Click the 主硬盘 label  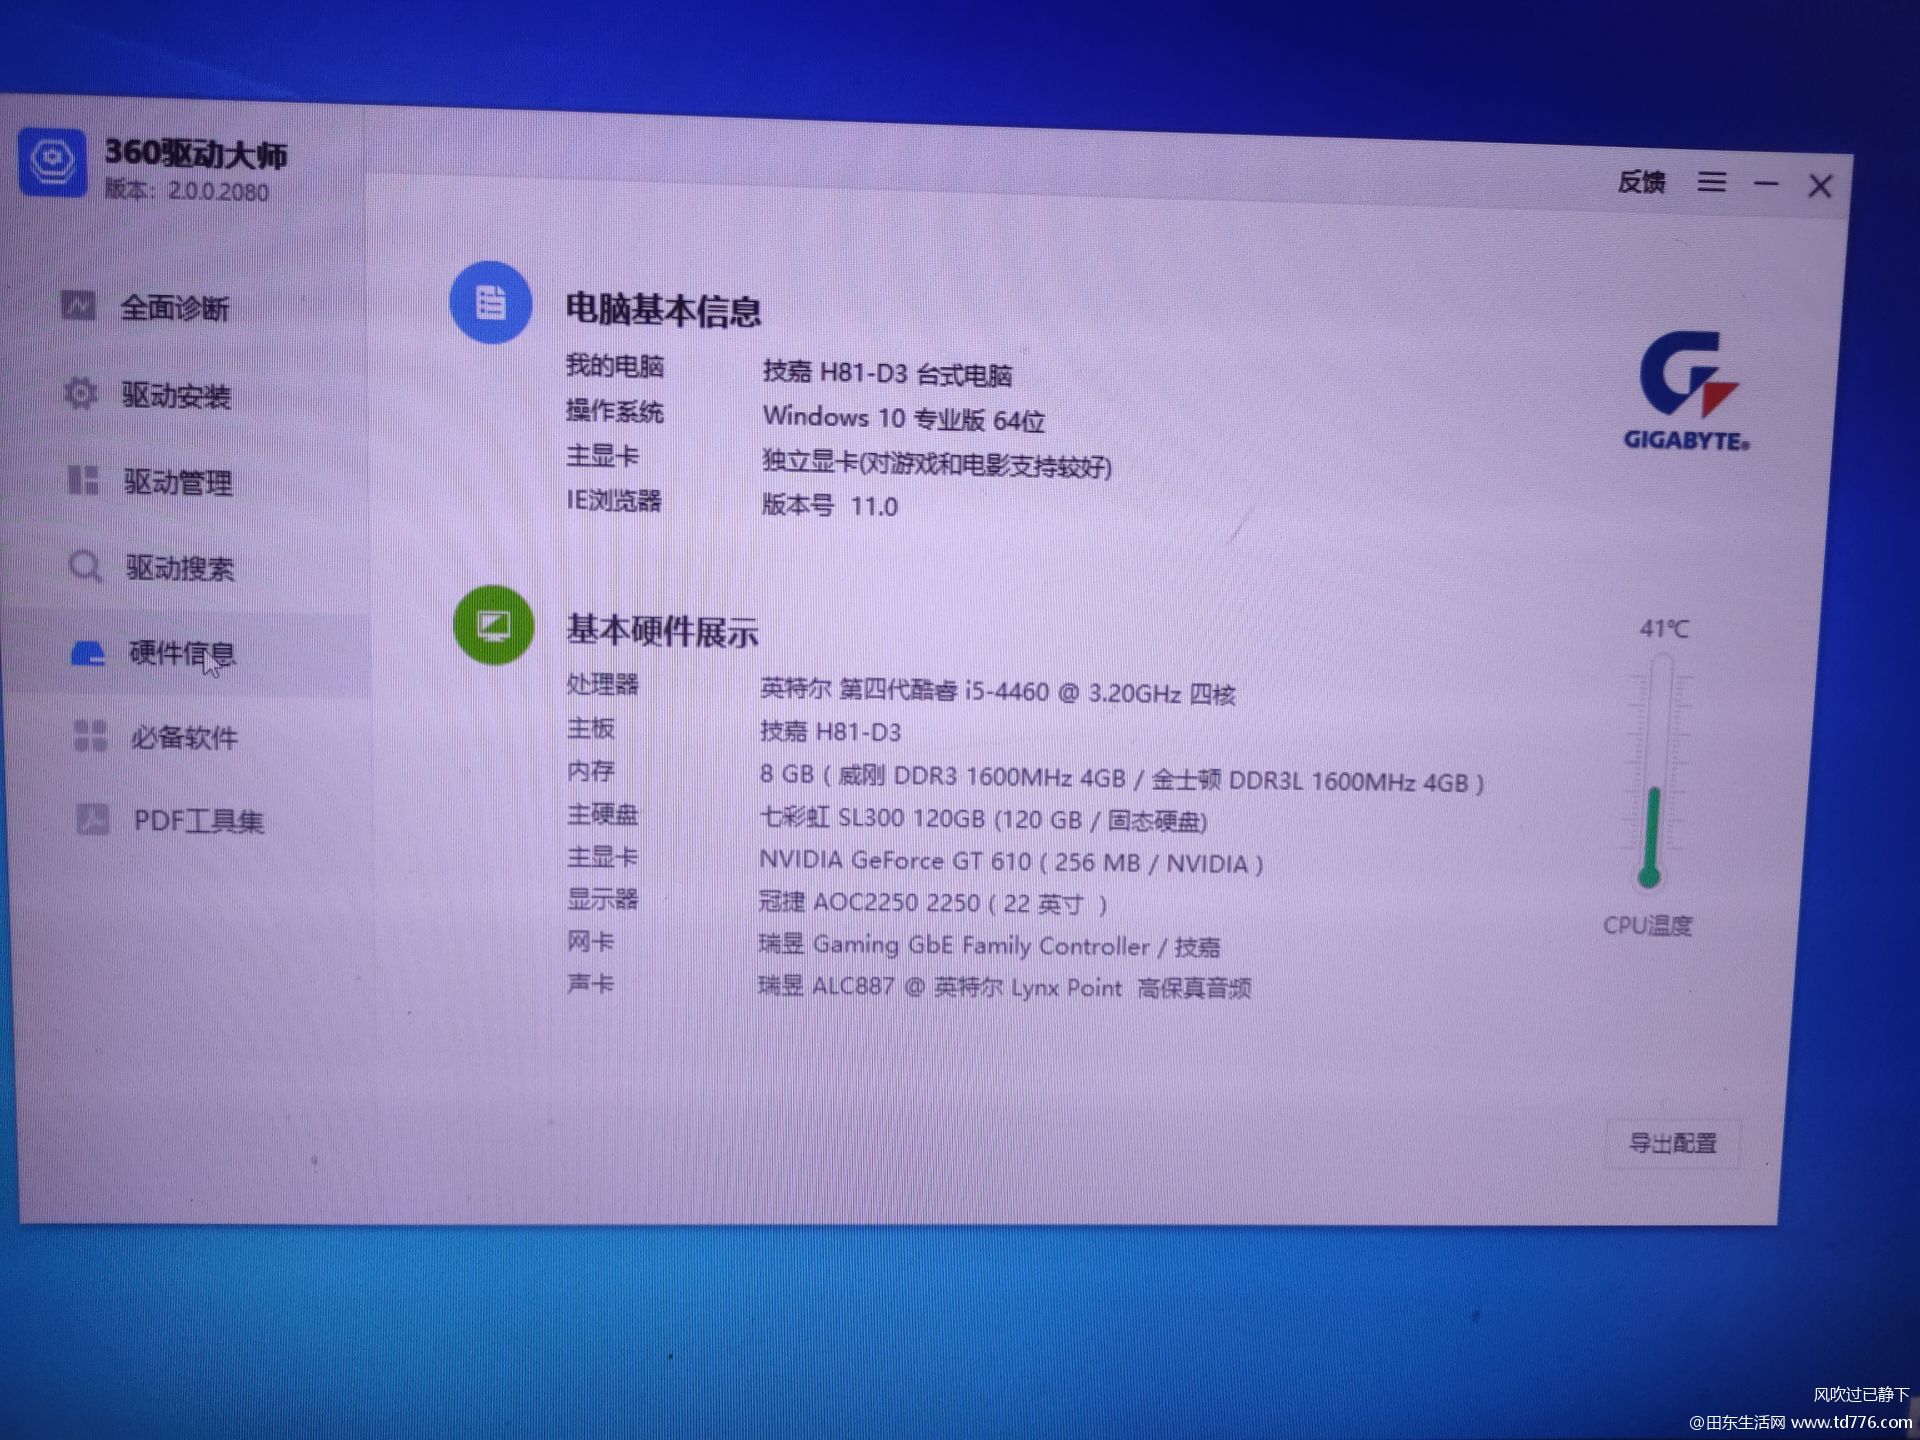(602, 815)
